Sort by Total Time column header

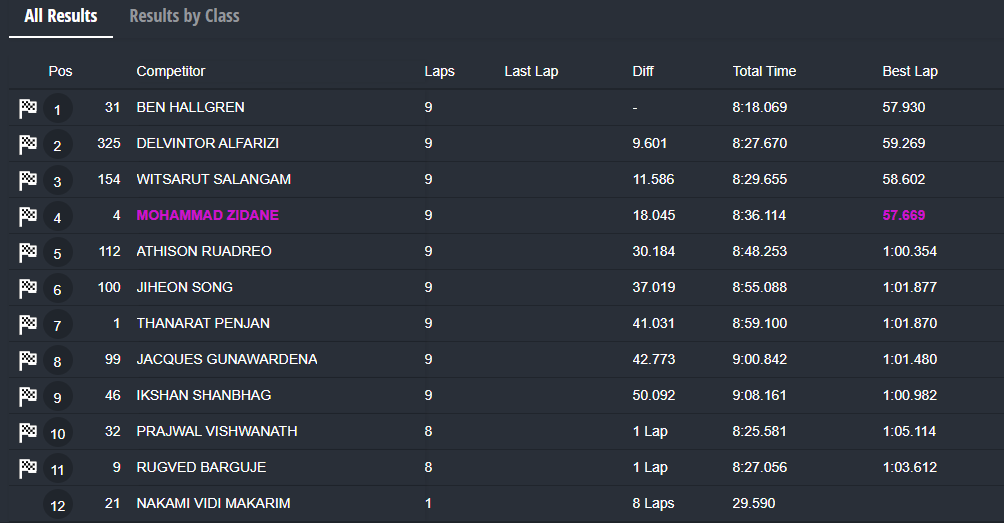coord(764,71)
